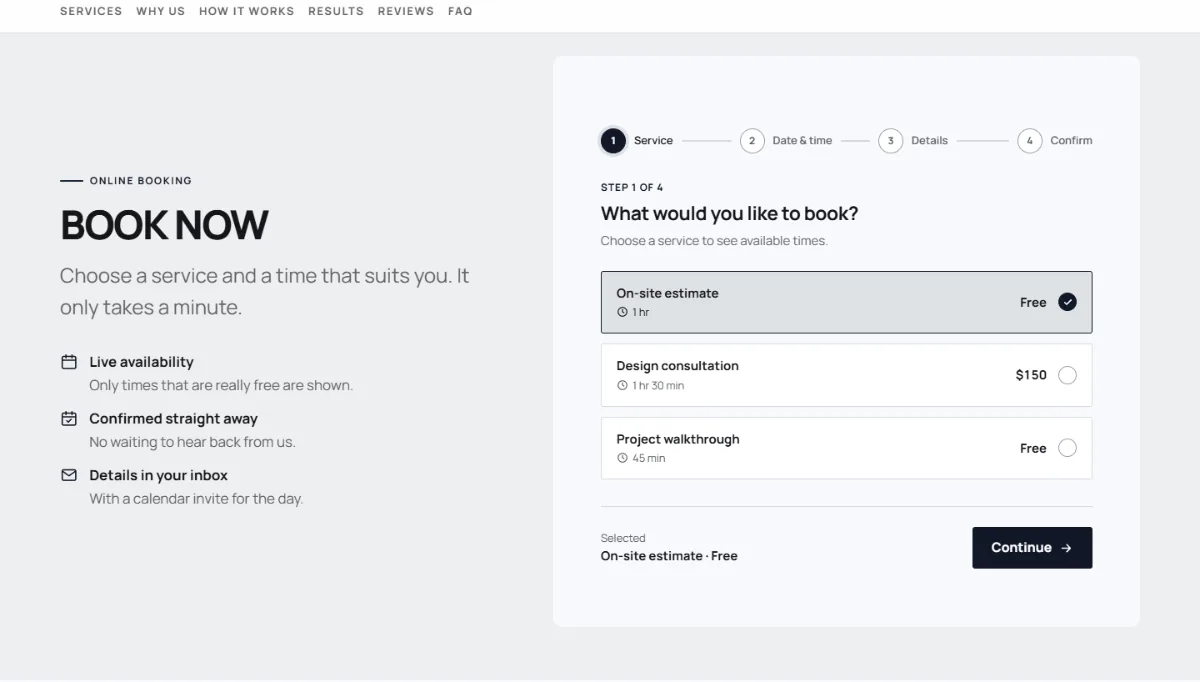The image size is (1200, 682).
Task: Click the clock icon next to 1 hr 30 min
Action: [x=622, y=385]
